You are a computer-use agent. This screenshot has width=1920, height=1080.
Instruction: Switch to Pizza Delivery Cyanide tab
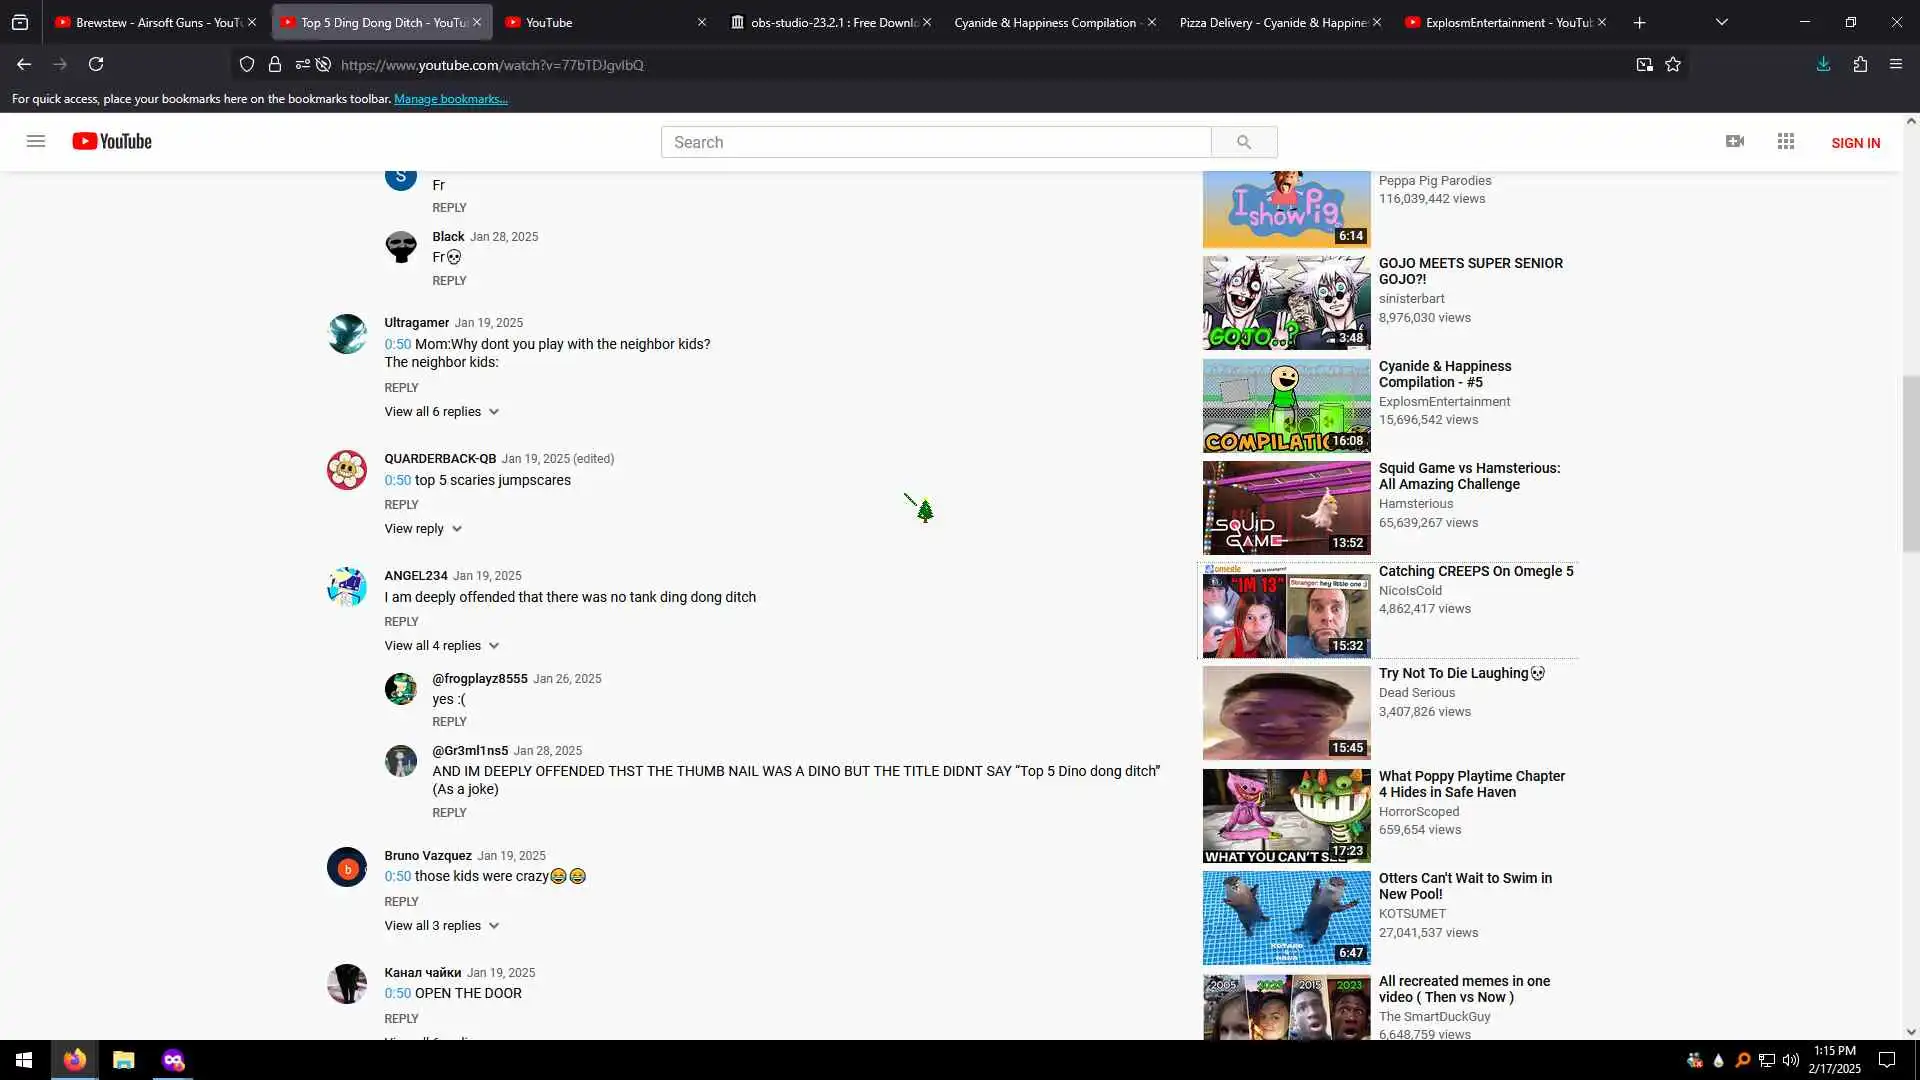(1270, 22)
